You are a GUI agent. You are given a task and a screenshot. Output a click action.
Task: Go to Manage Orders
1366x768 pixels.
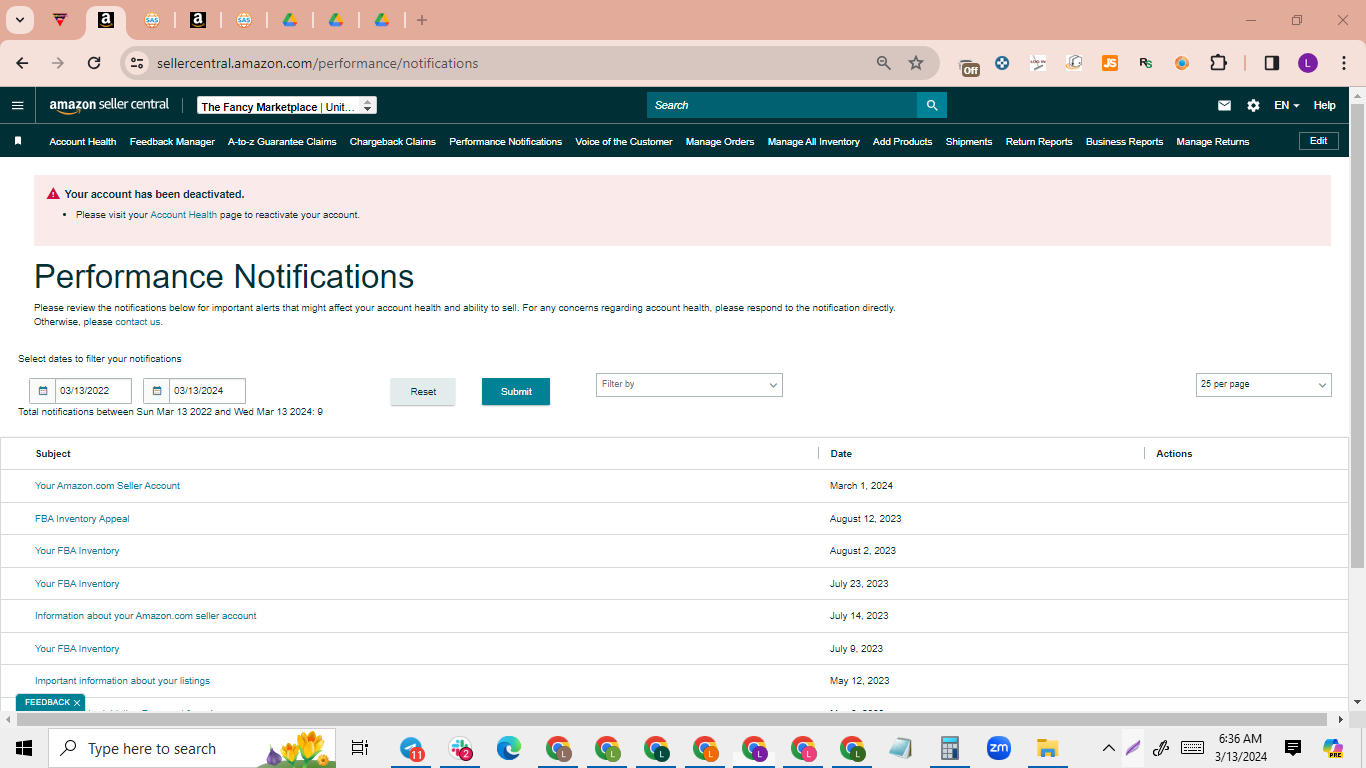(720, 142)
